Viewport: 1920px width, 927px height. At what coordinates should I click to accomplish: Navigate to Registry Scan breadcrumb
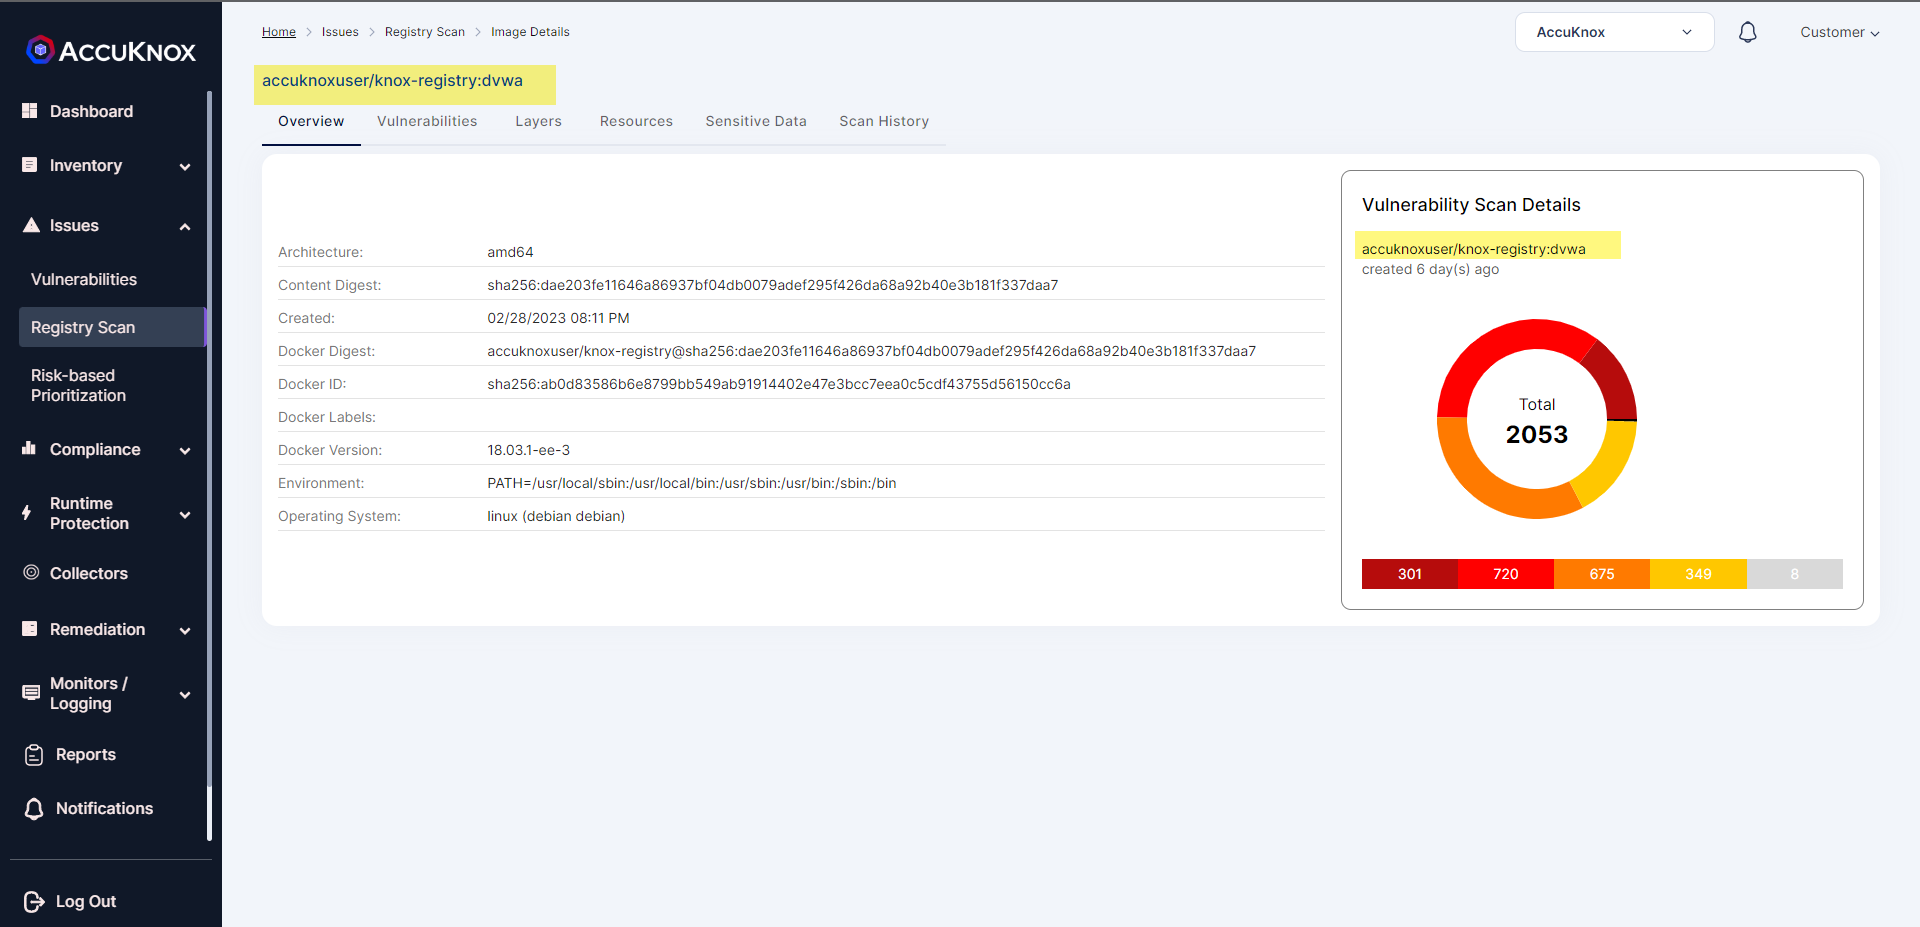(x=425, y=32)
